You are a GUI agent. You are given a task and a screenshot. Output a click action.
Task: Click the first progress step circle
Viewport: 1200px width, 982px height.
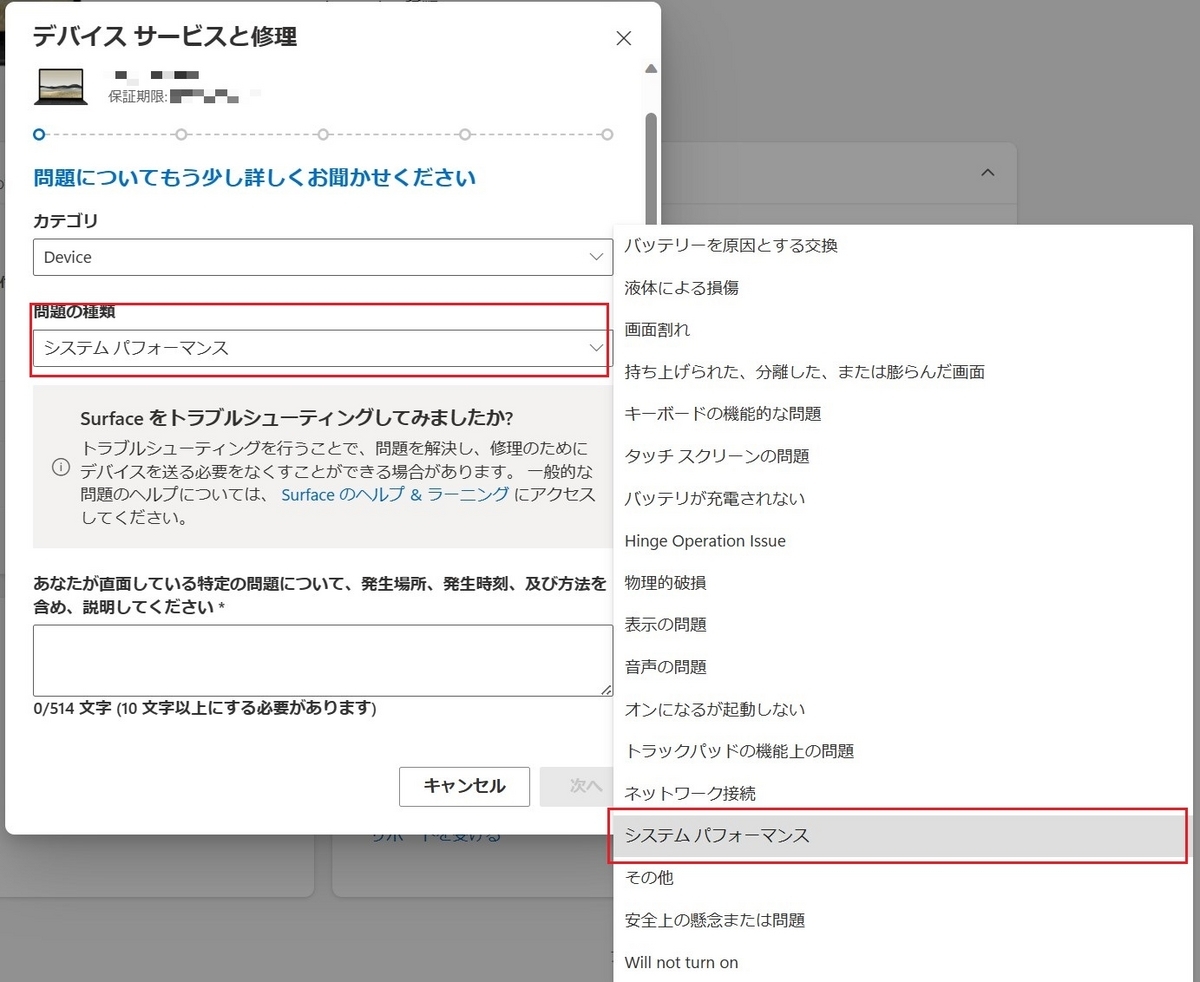coord(39,134)
